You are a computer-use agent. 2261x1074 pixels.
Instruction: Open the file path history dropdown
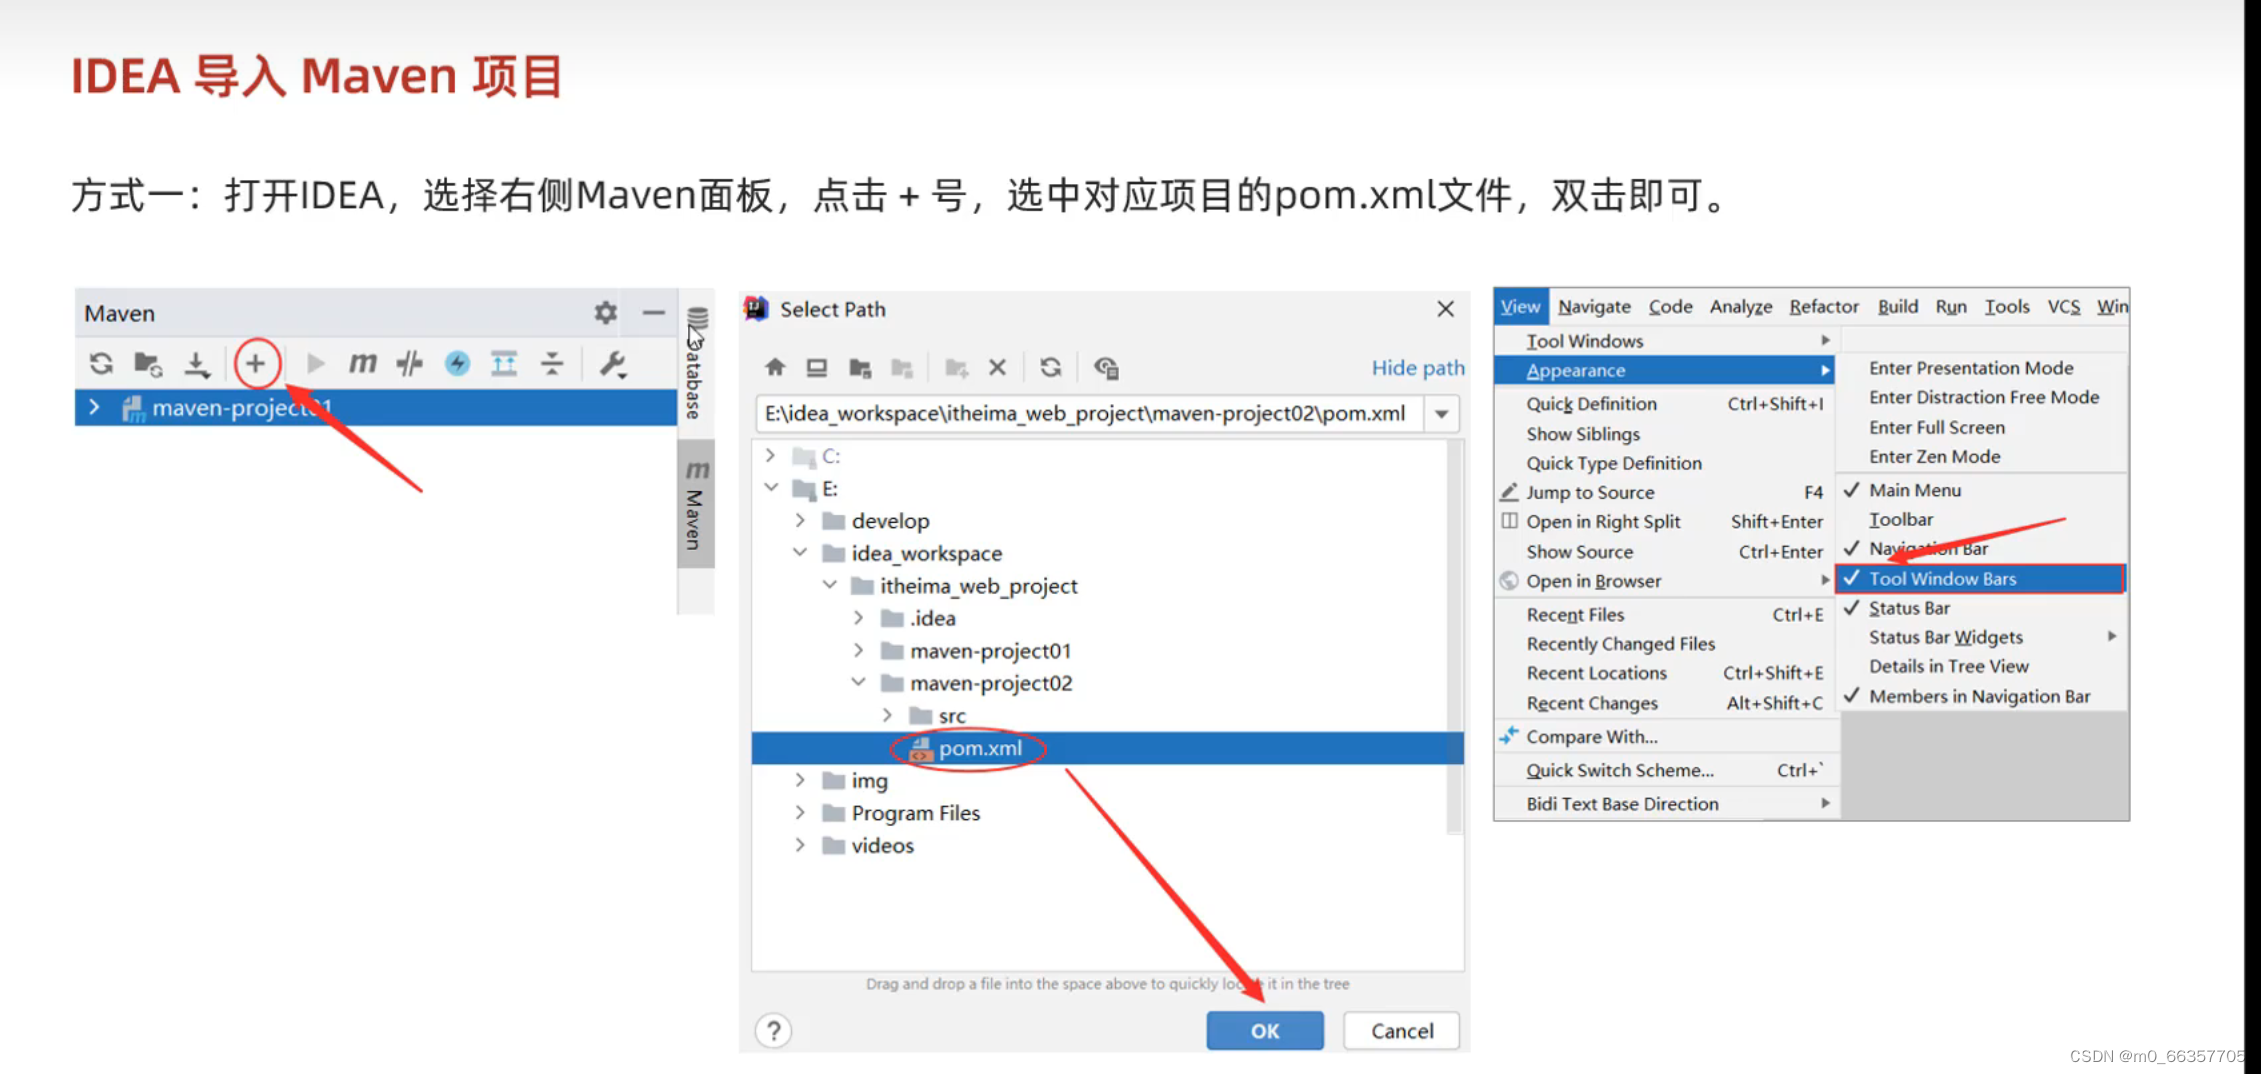coord(1441,413)
